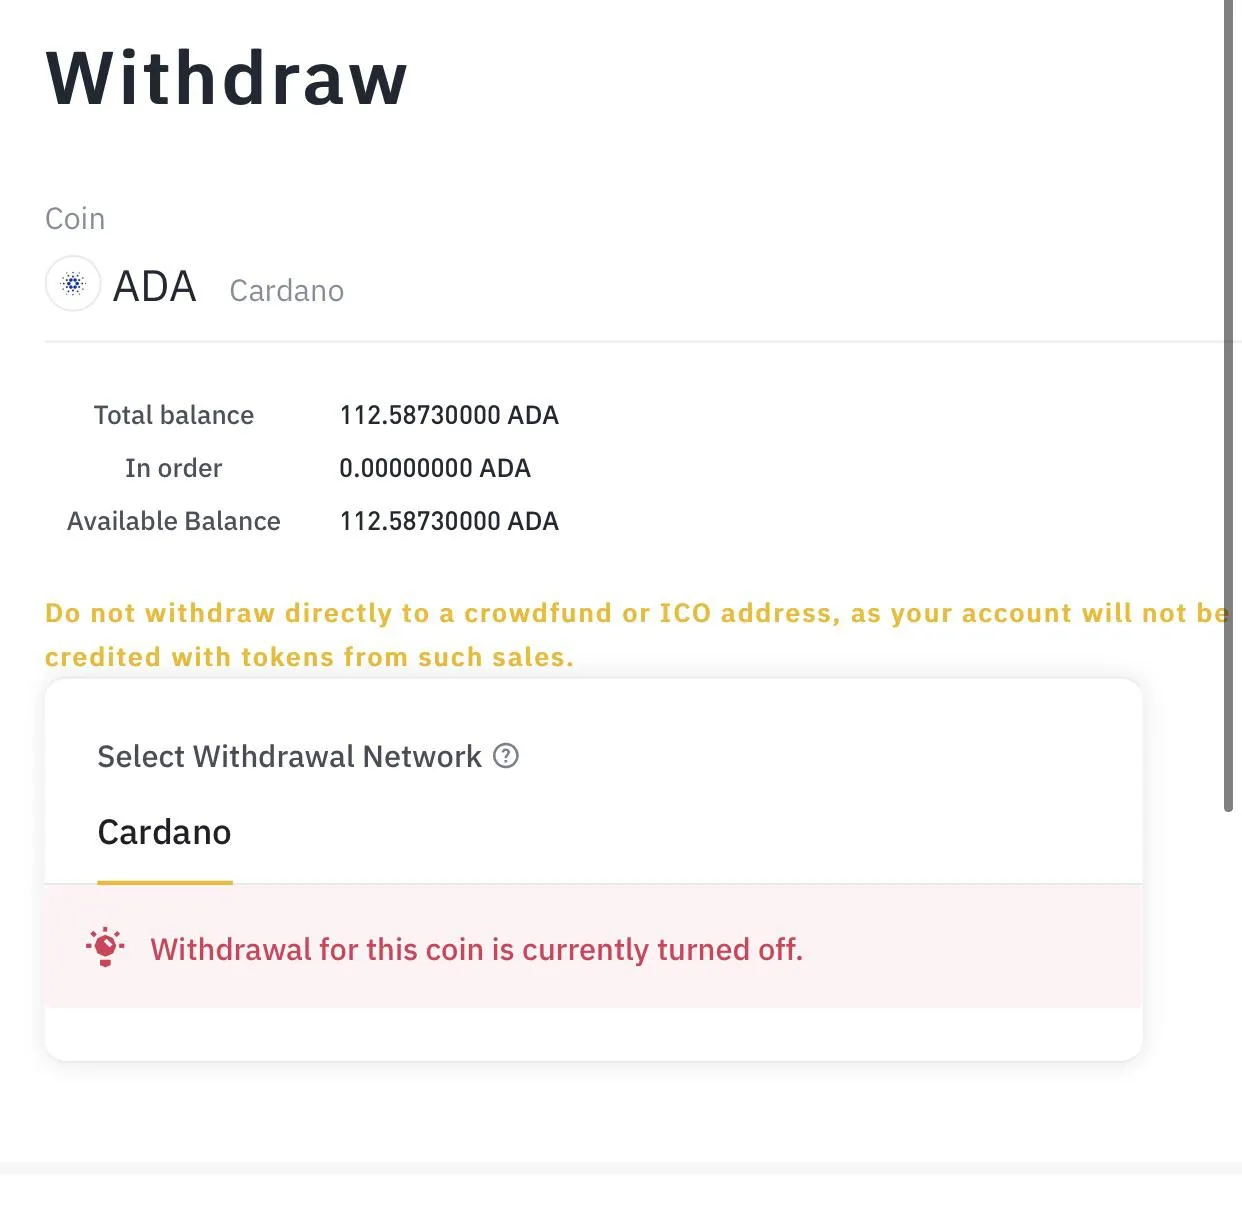Click the In order 0.00000000 ADA value
The width and height of the screenshot is (1242, 1211).
tap(434, 468)
